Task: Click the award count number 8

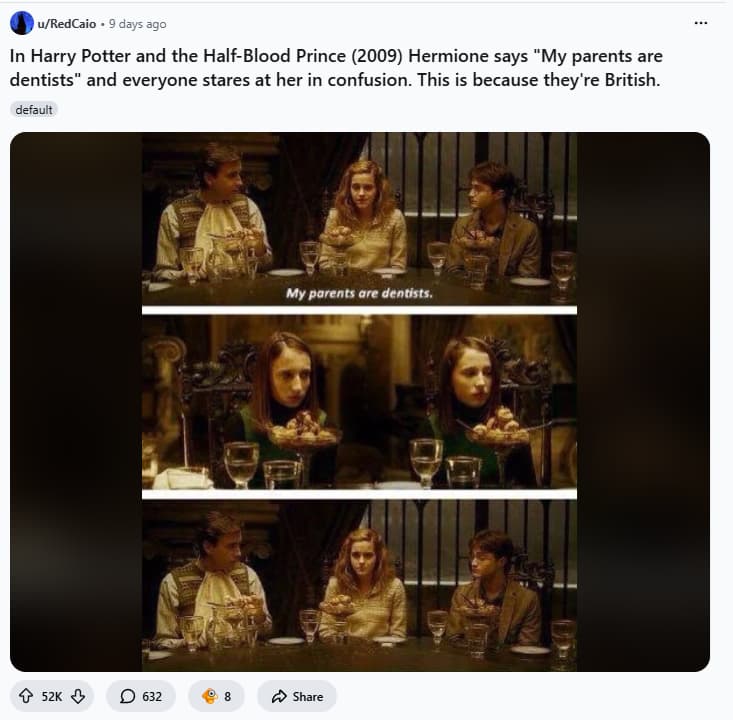Action: pyautogui.click(x=228, y=696)
